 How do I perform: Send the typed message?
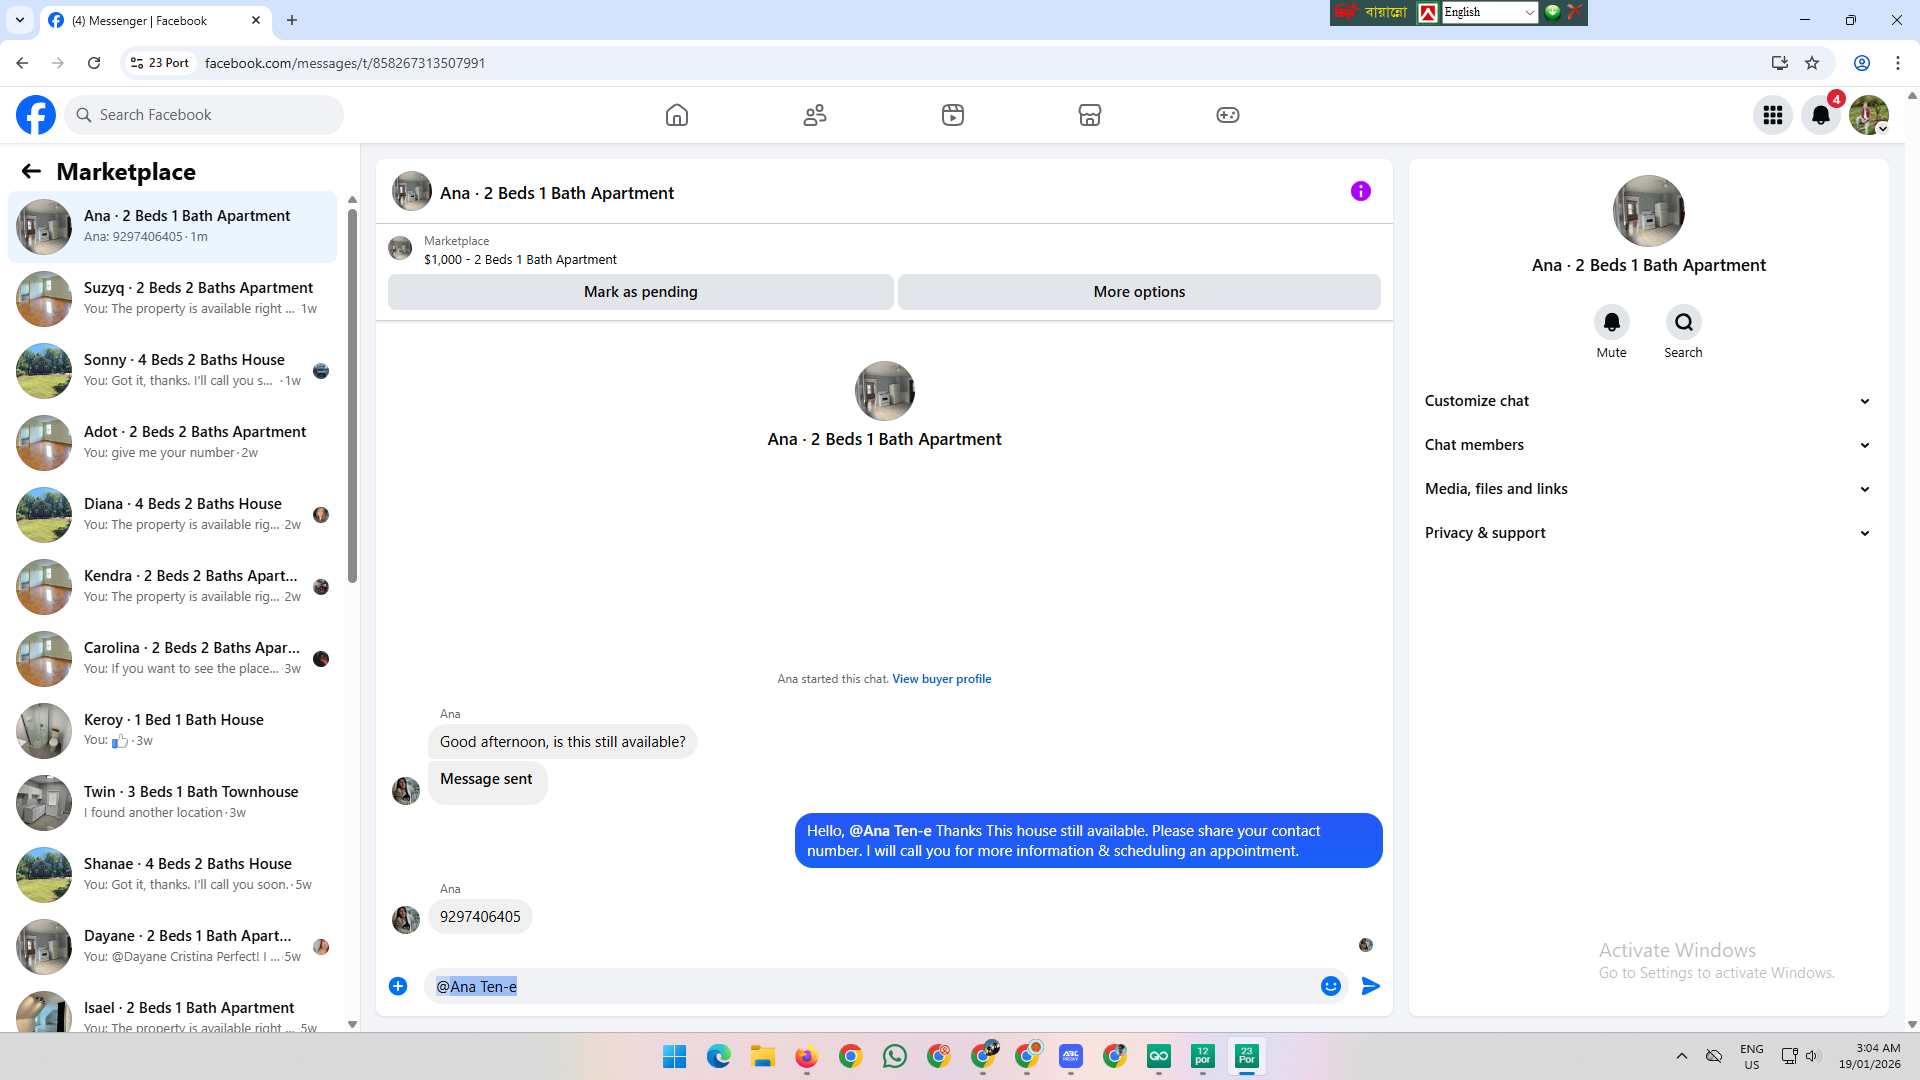click(x=1371, y=986)
